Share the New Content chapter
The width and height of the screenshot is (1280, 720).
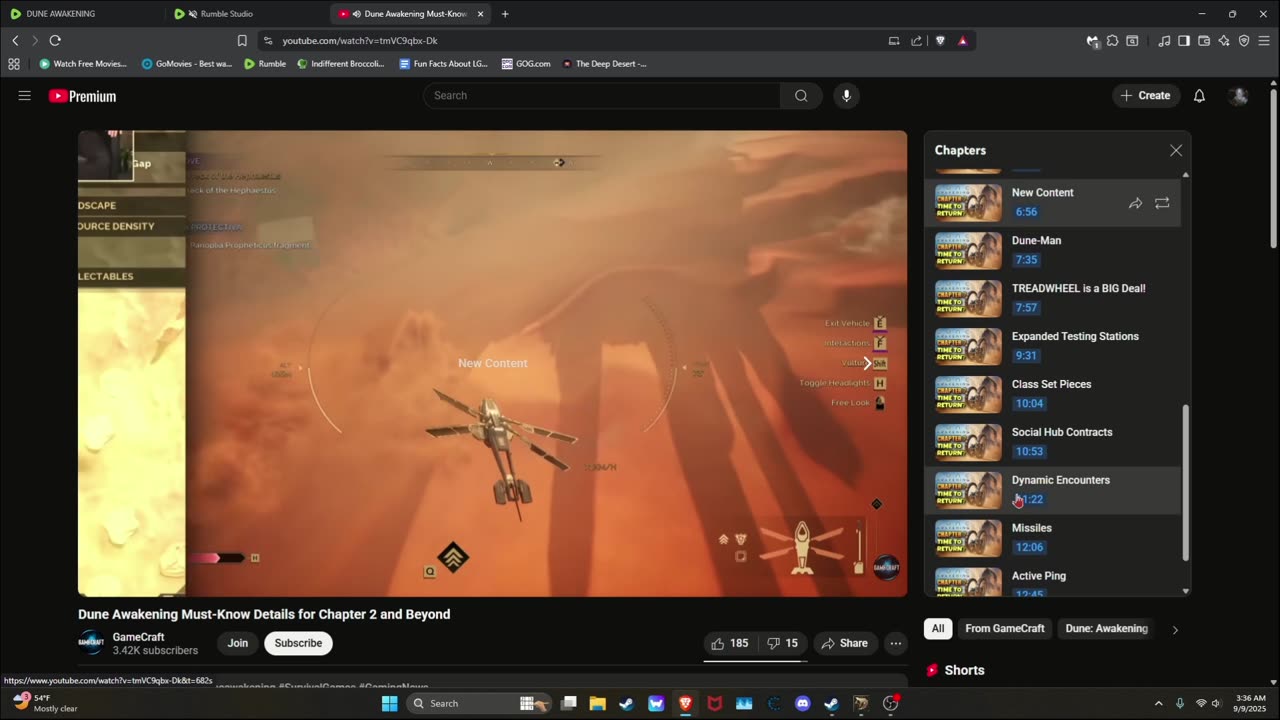[x=1135, y=203]
